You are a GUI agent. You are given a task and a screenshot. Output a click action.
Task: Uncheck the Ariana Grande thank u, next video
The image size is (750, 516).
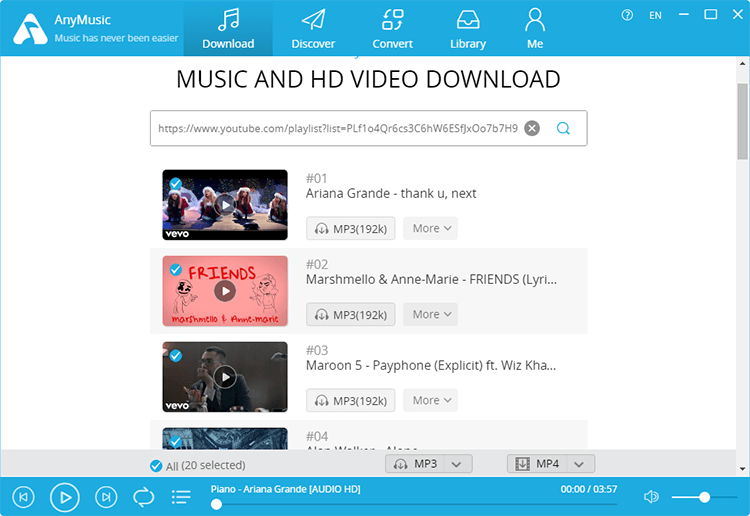(x=176, y=184)
